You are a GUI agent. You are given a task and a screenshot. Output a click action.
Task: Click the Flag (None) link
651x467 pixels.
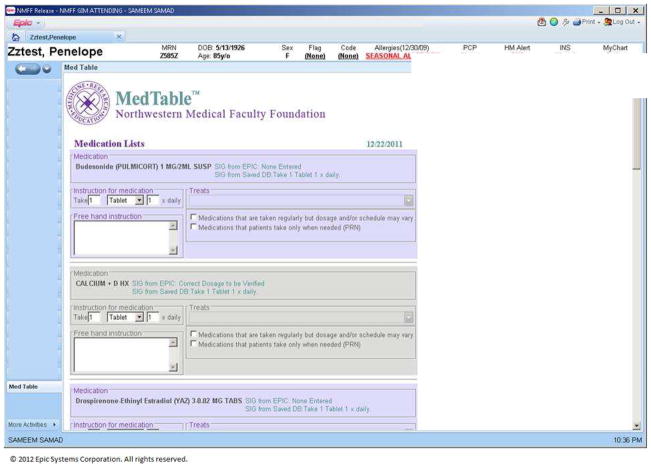(x=315, y=56)
